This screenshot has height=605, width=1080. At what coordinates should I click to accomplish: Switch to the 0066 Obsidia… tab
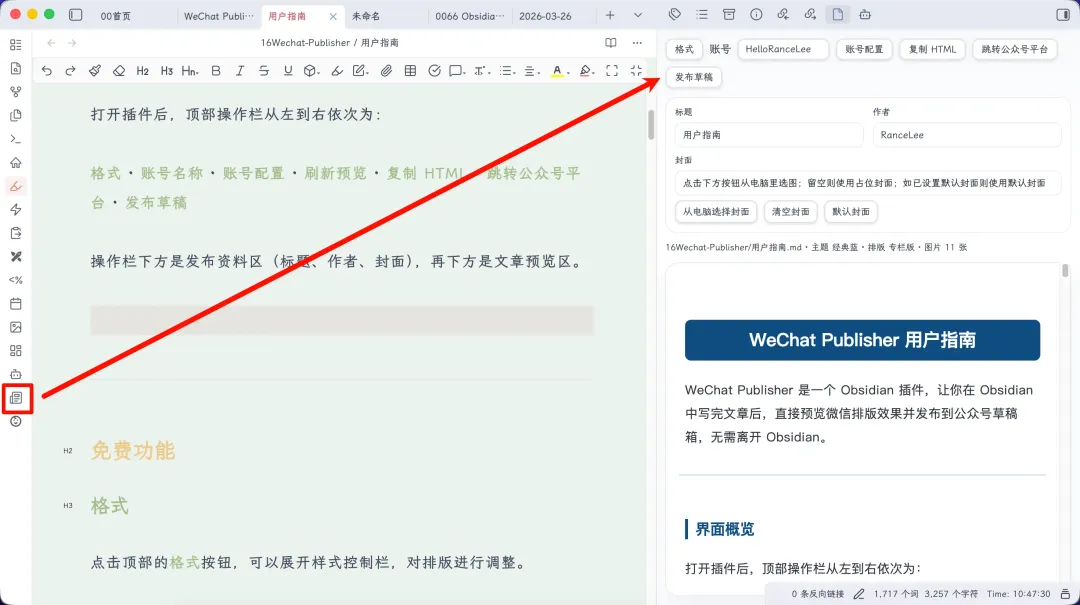(470, 15)
